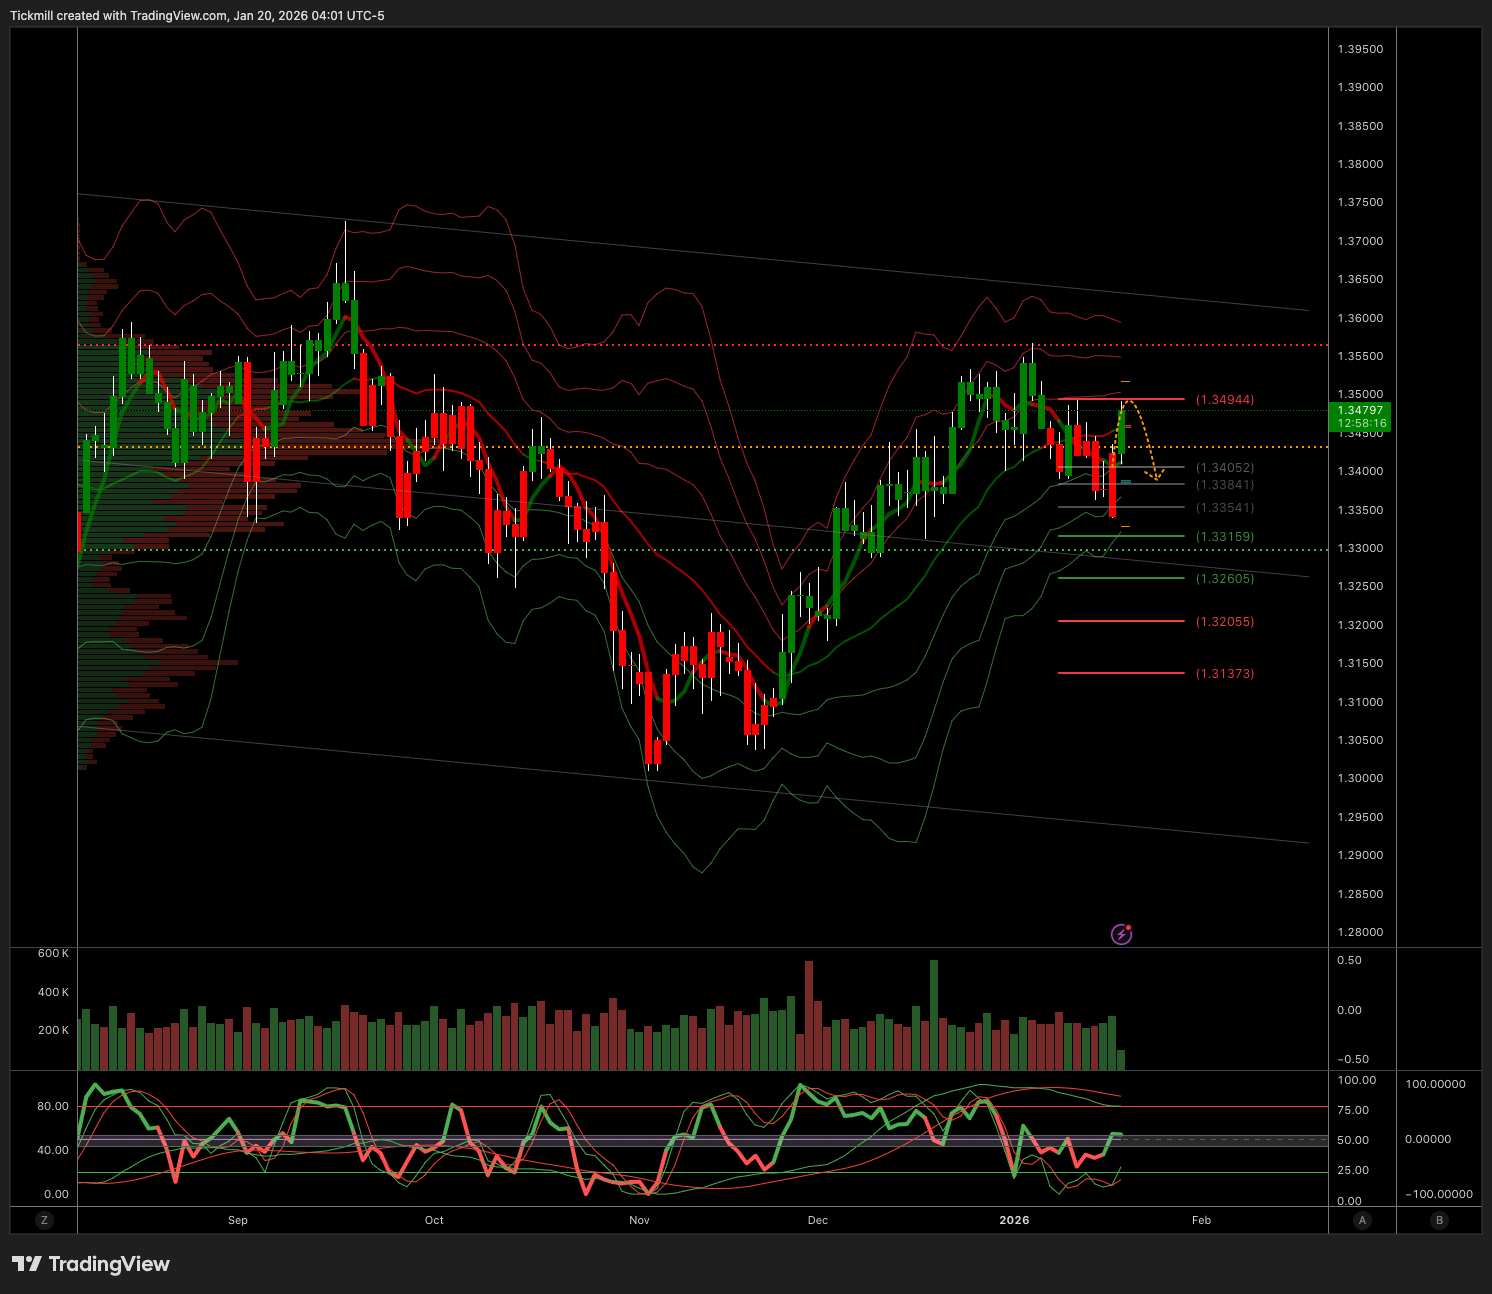Click the Z timezone button
Viewport: 1492px width, 1294px height.
point(43,1220)
